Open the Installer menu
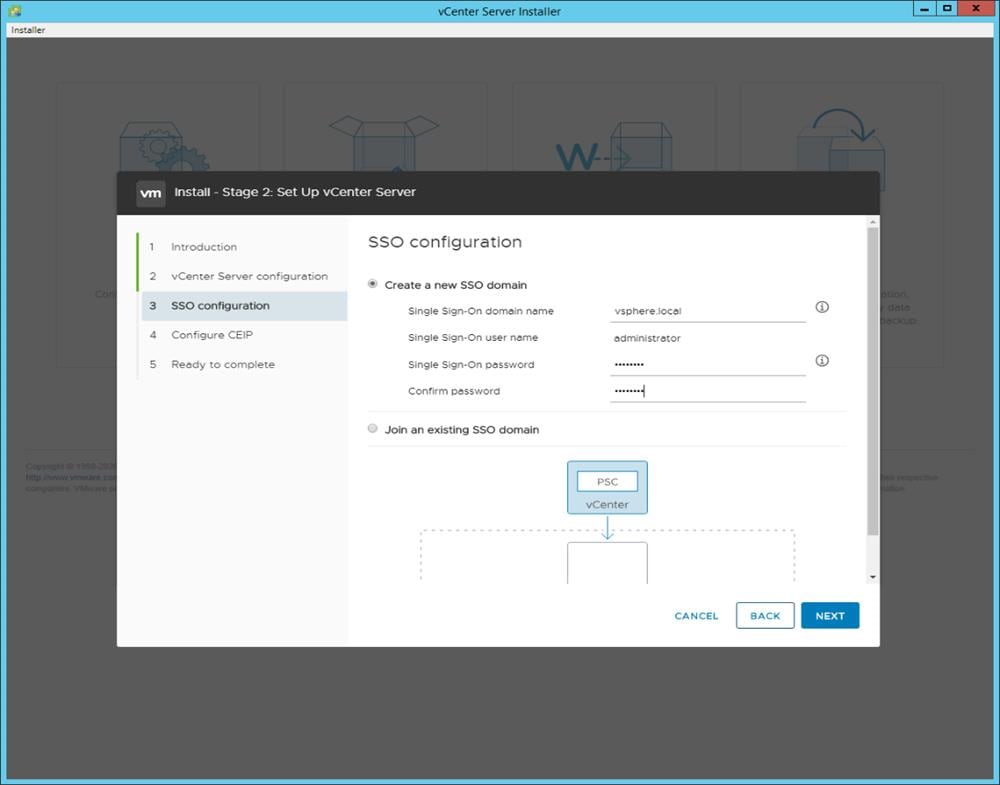Viewport: 1000px width, 785px height. [27, 30]
